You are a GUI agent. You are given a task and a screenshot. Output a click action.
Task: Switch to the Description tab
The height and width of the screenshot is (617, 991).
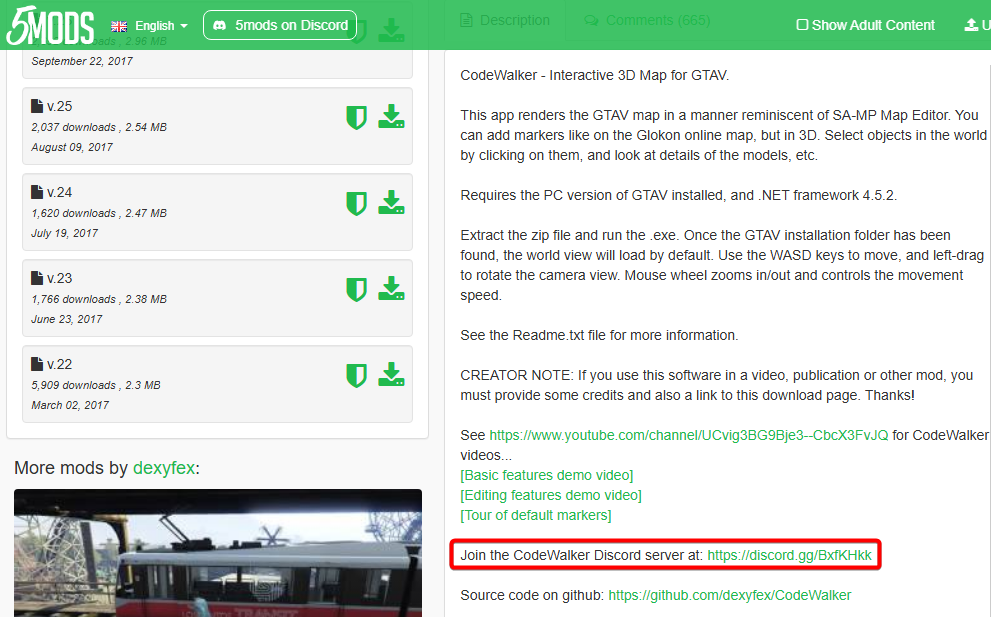[505, 20]
